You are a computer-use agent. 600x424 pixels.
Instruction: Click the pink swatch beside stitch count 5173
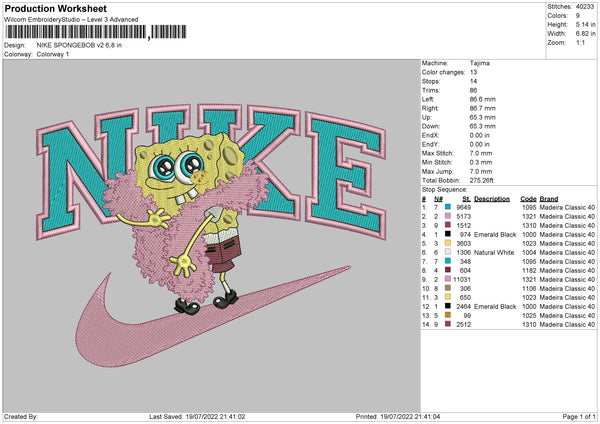[448, 216]
